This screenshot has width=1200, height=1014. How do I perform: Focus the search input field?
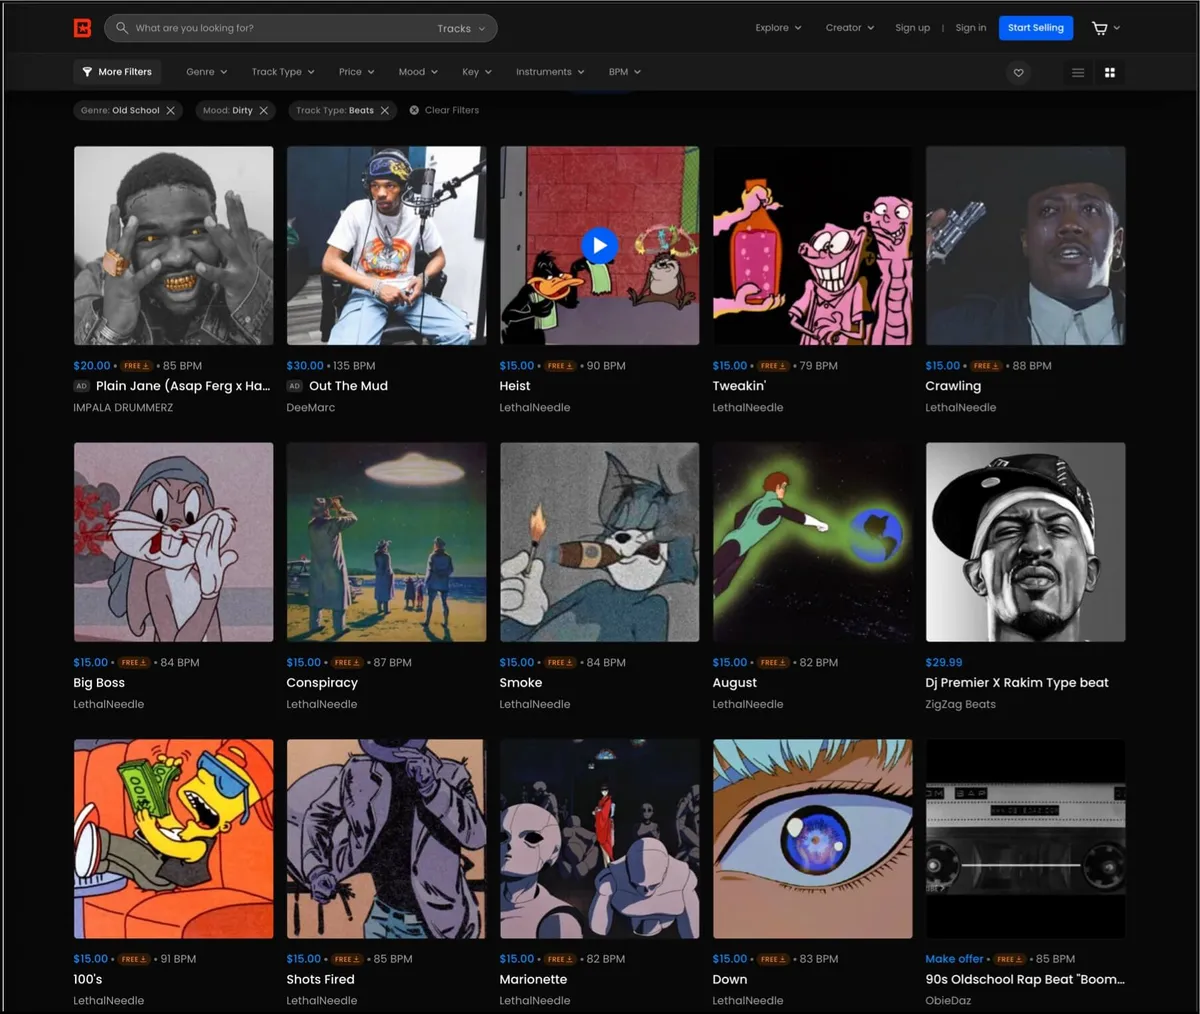(280, 28)
